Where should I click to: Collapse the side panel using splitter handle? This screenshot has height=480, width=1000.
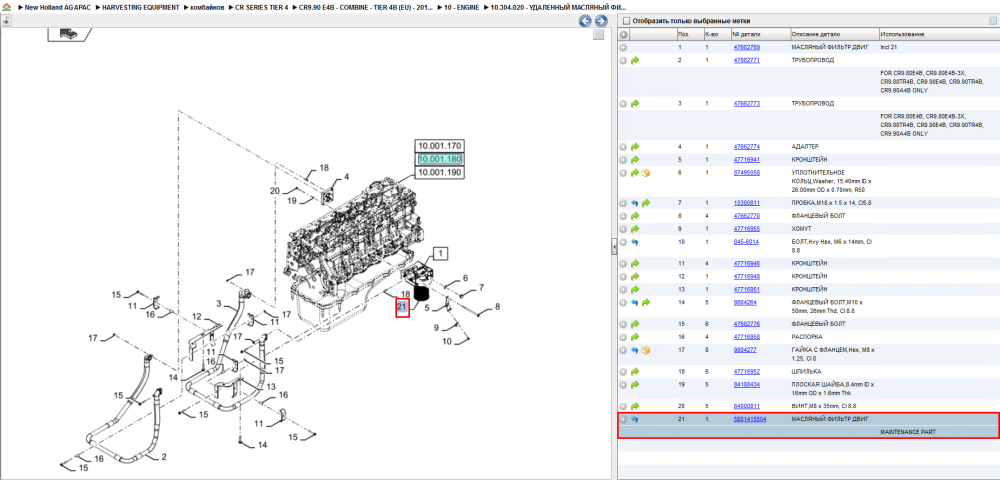(614, 245)
